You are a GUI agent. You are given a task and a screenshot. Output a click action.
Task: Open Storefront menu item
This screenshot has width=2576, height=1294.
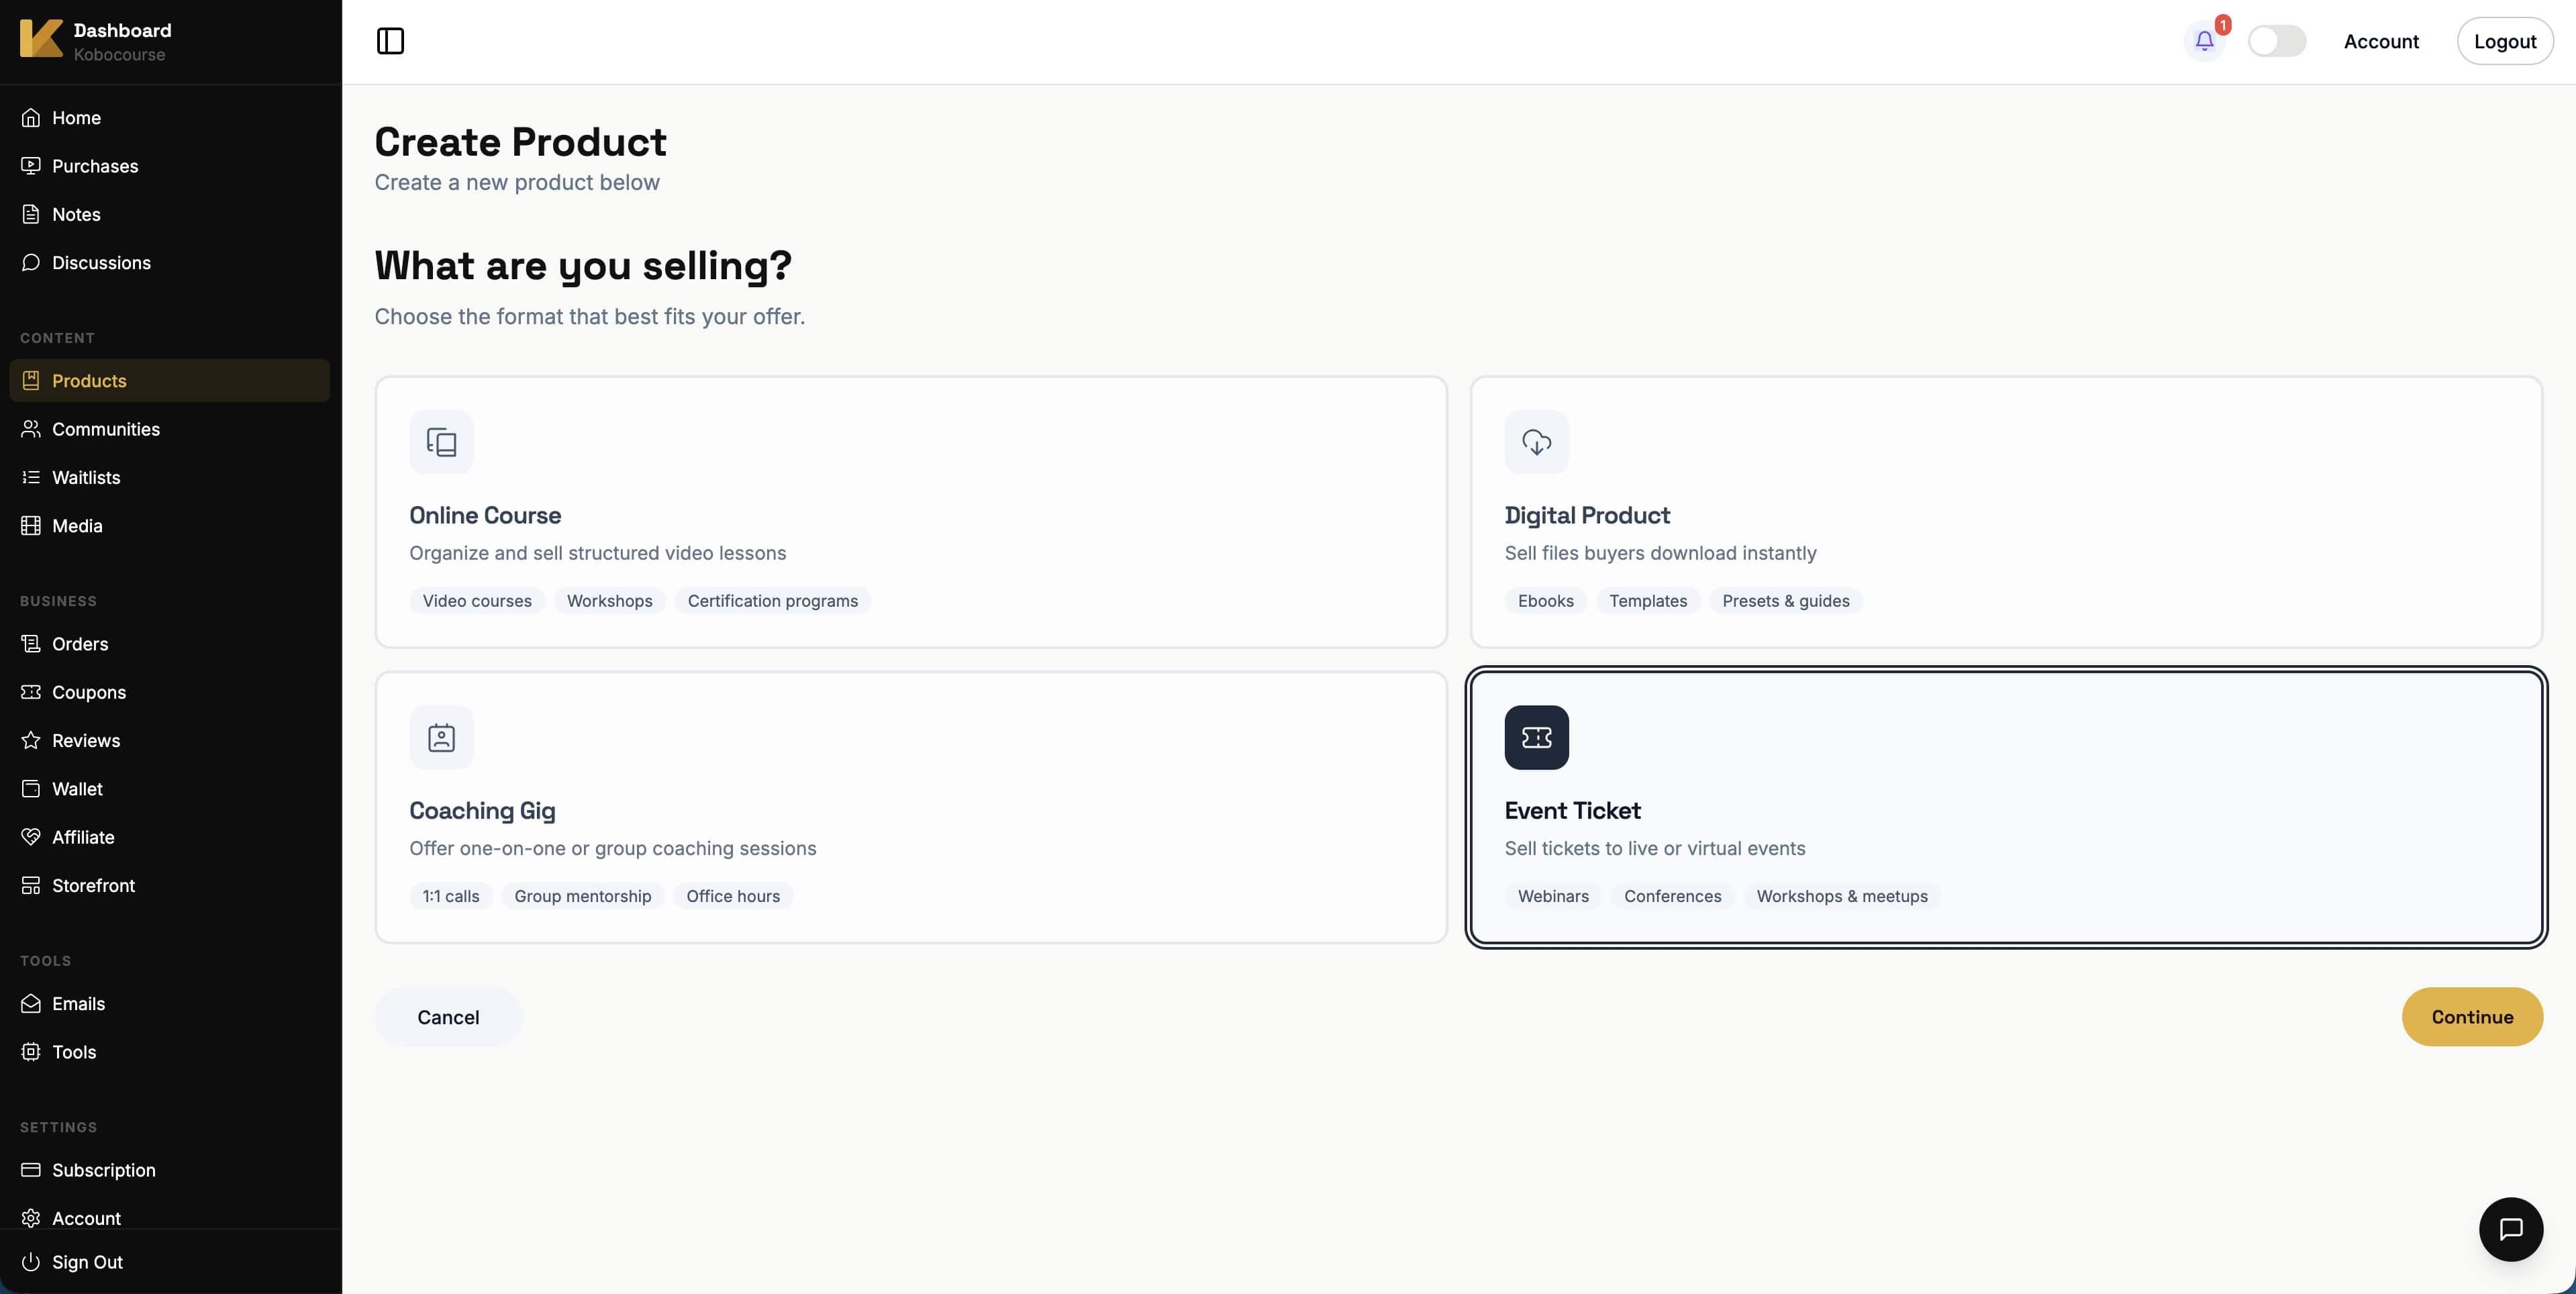pos(169,886)
